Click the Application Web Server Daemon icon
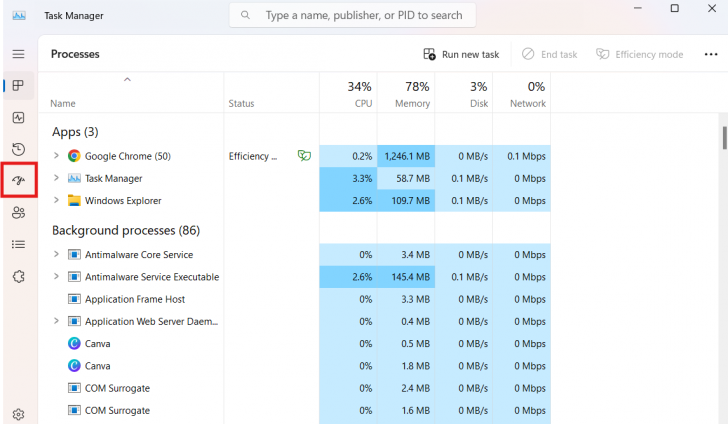728x424 pixels. [74, 321]
